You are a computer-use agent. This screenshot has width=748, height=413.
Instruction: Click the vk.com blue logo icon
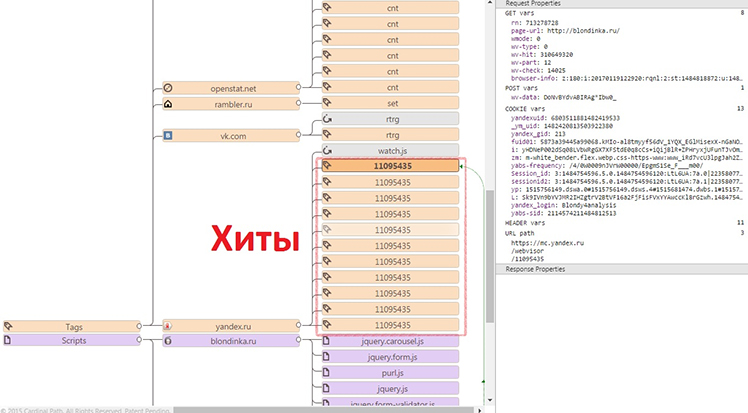coord(168,135)
